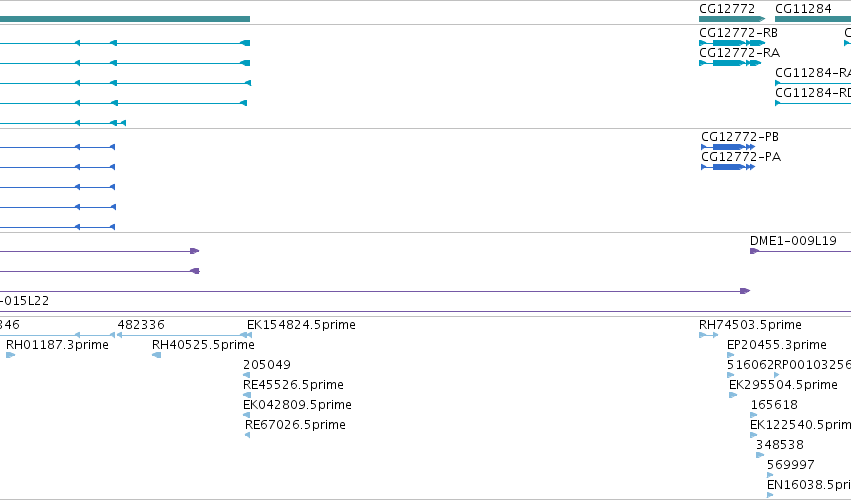This screenshot has width=851, height=500.
Task: Click the EN16038.5prime EST label
Action: [809, 485]
